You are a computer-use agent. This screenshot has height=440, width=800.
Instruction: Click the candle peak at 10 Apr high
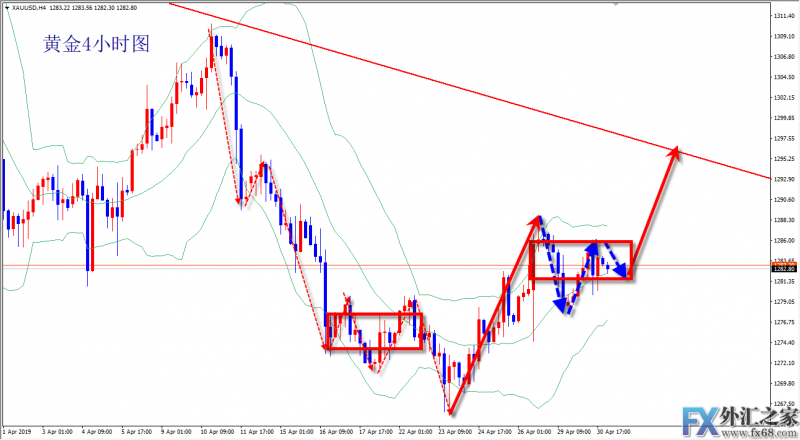(x=212, y=32)
